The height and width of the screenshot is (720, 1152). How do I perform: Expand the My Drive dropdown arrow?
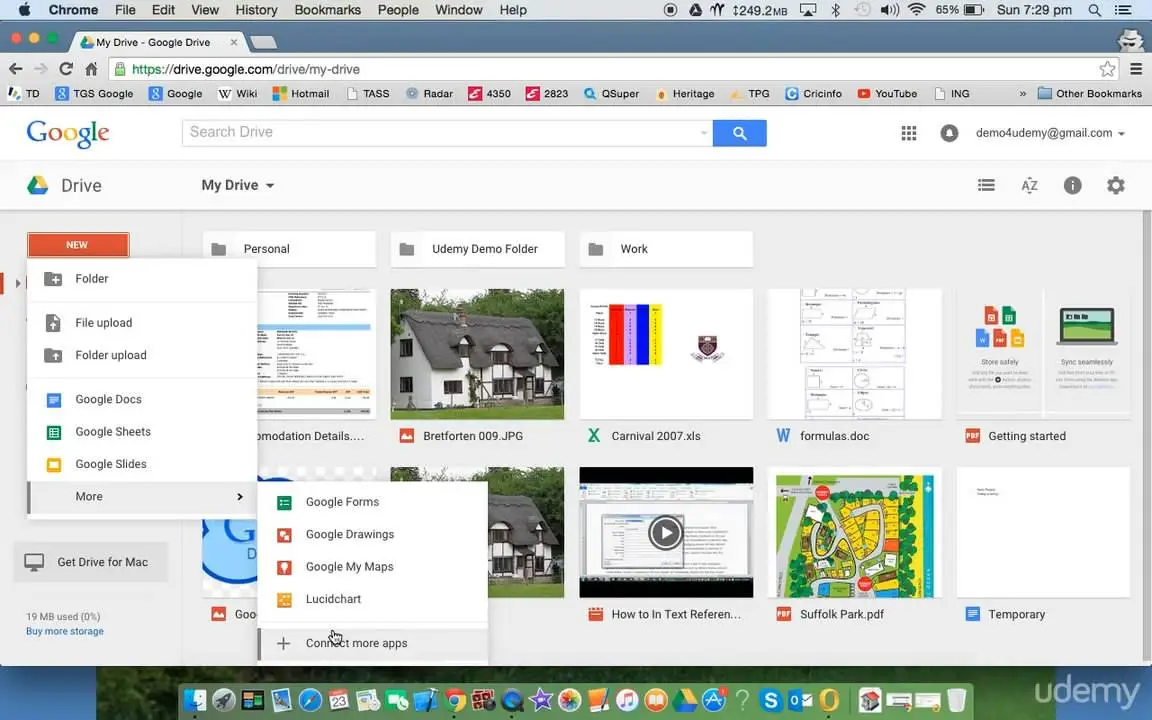pyautogui.click(x=270, y=186)
